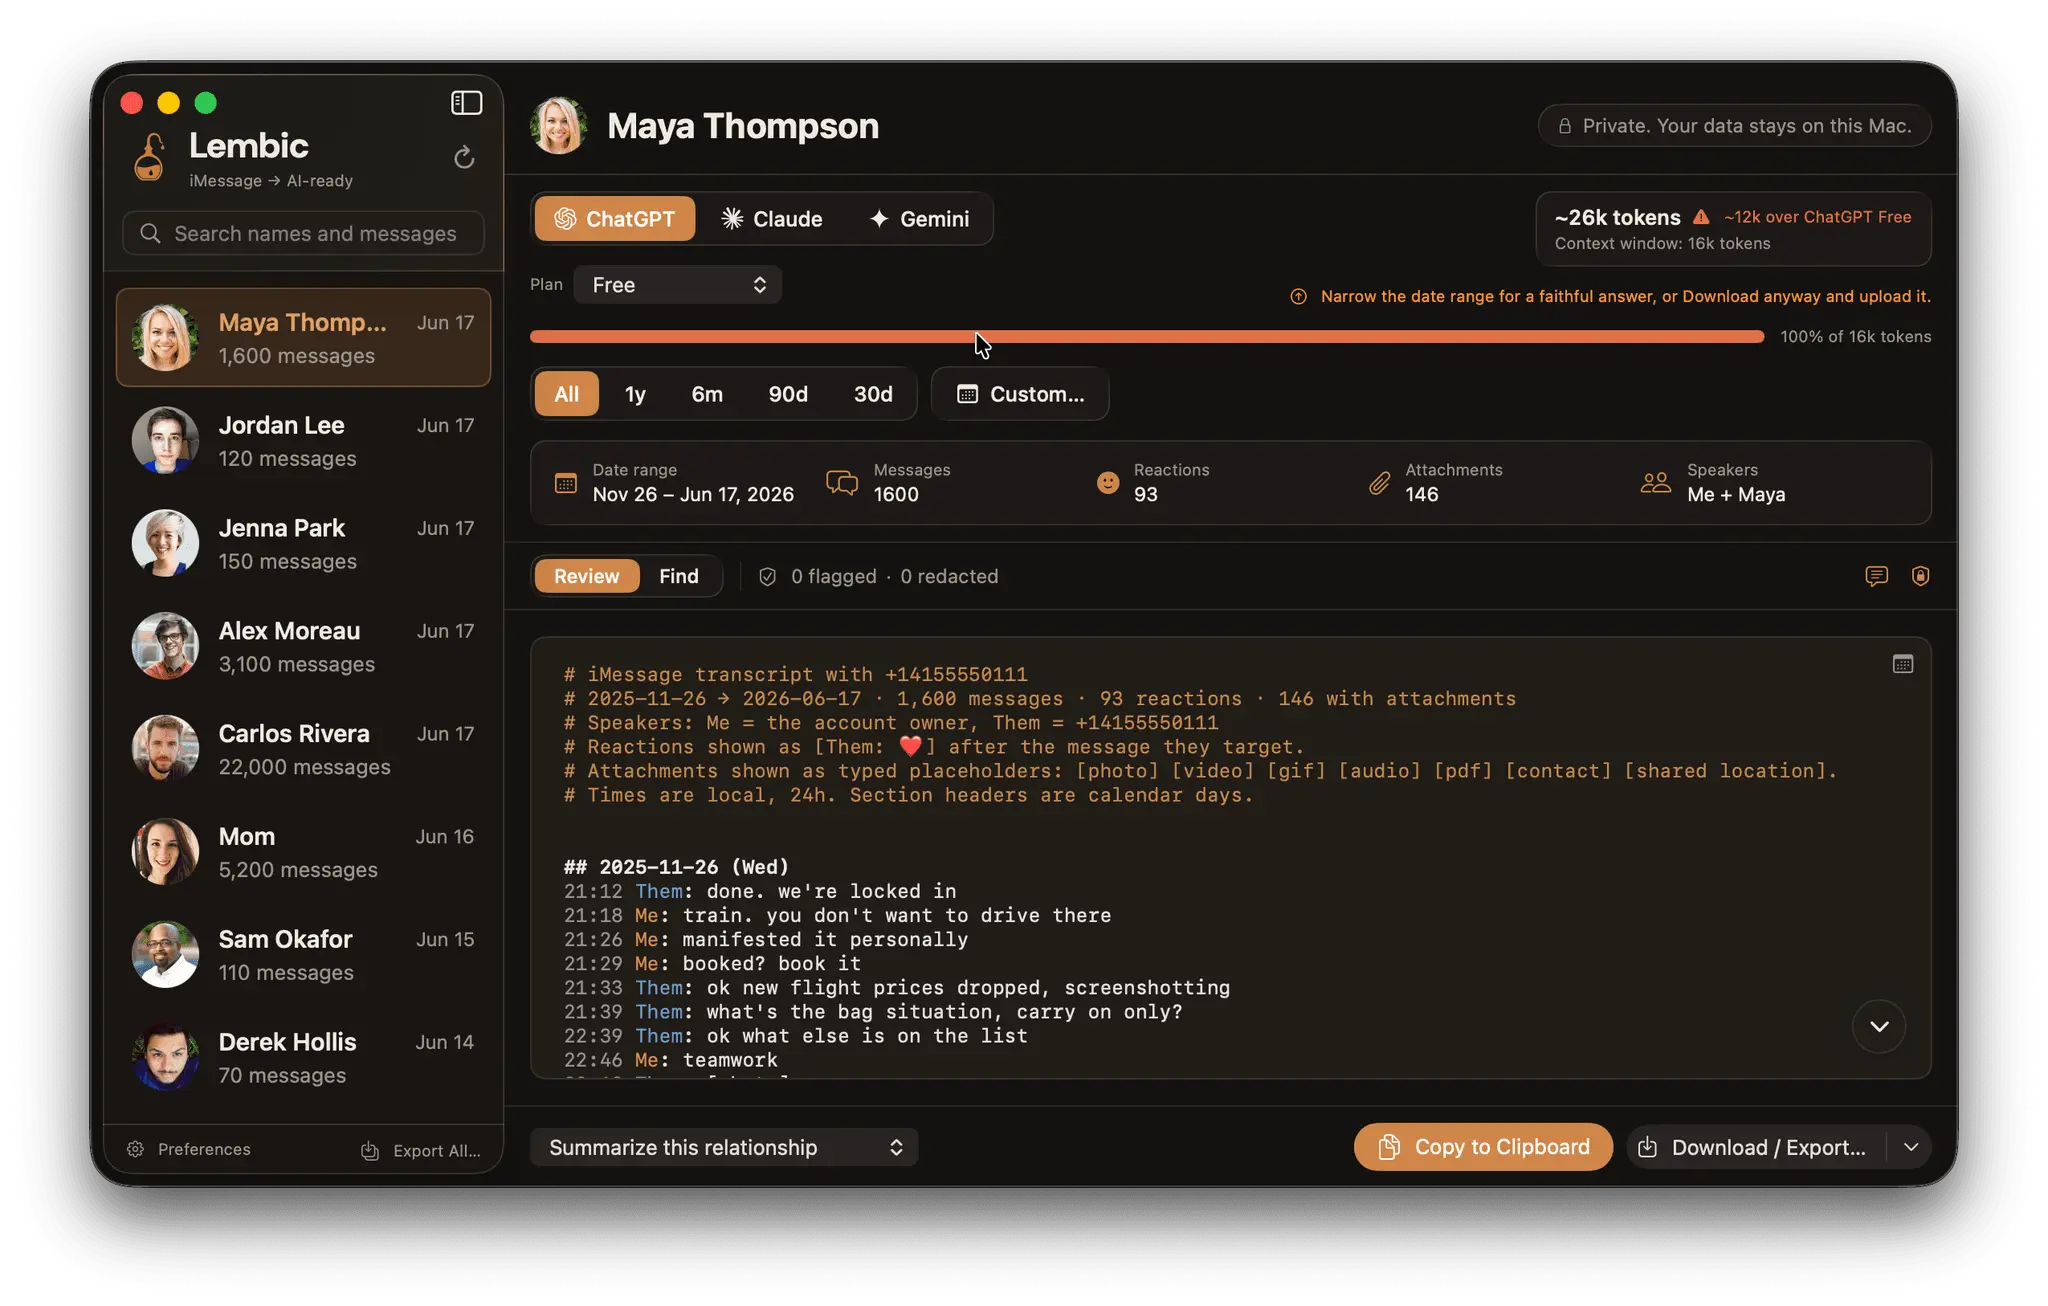
Task: Switch to Review mode
Action: (x=587, y=576)
